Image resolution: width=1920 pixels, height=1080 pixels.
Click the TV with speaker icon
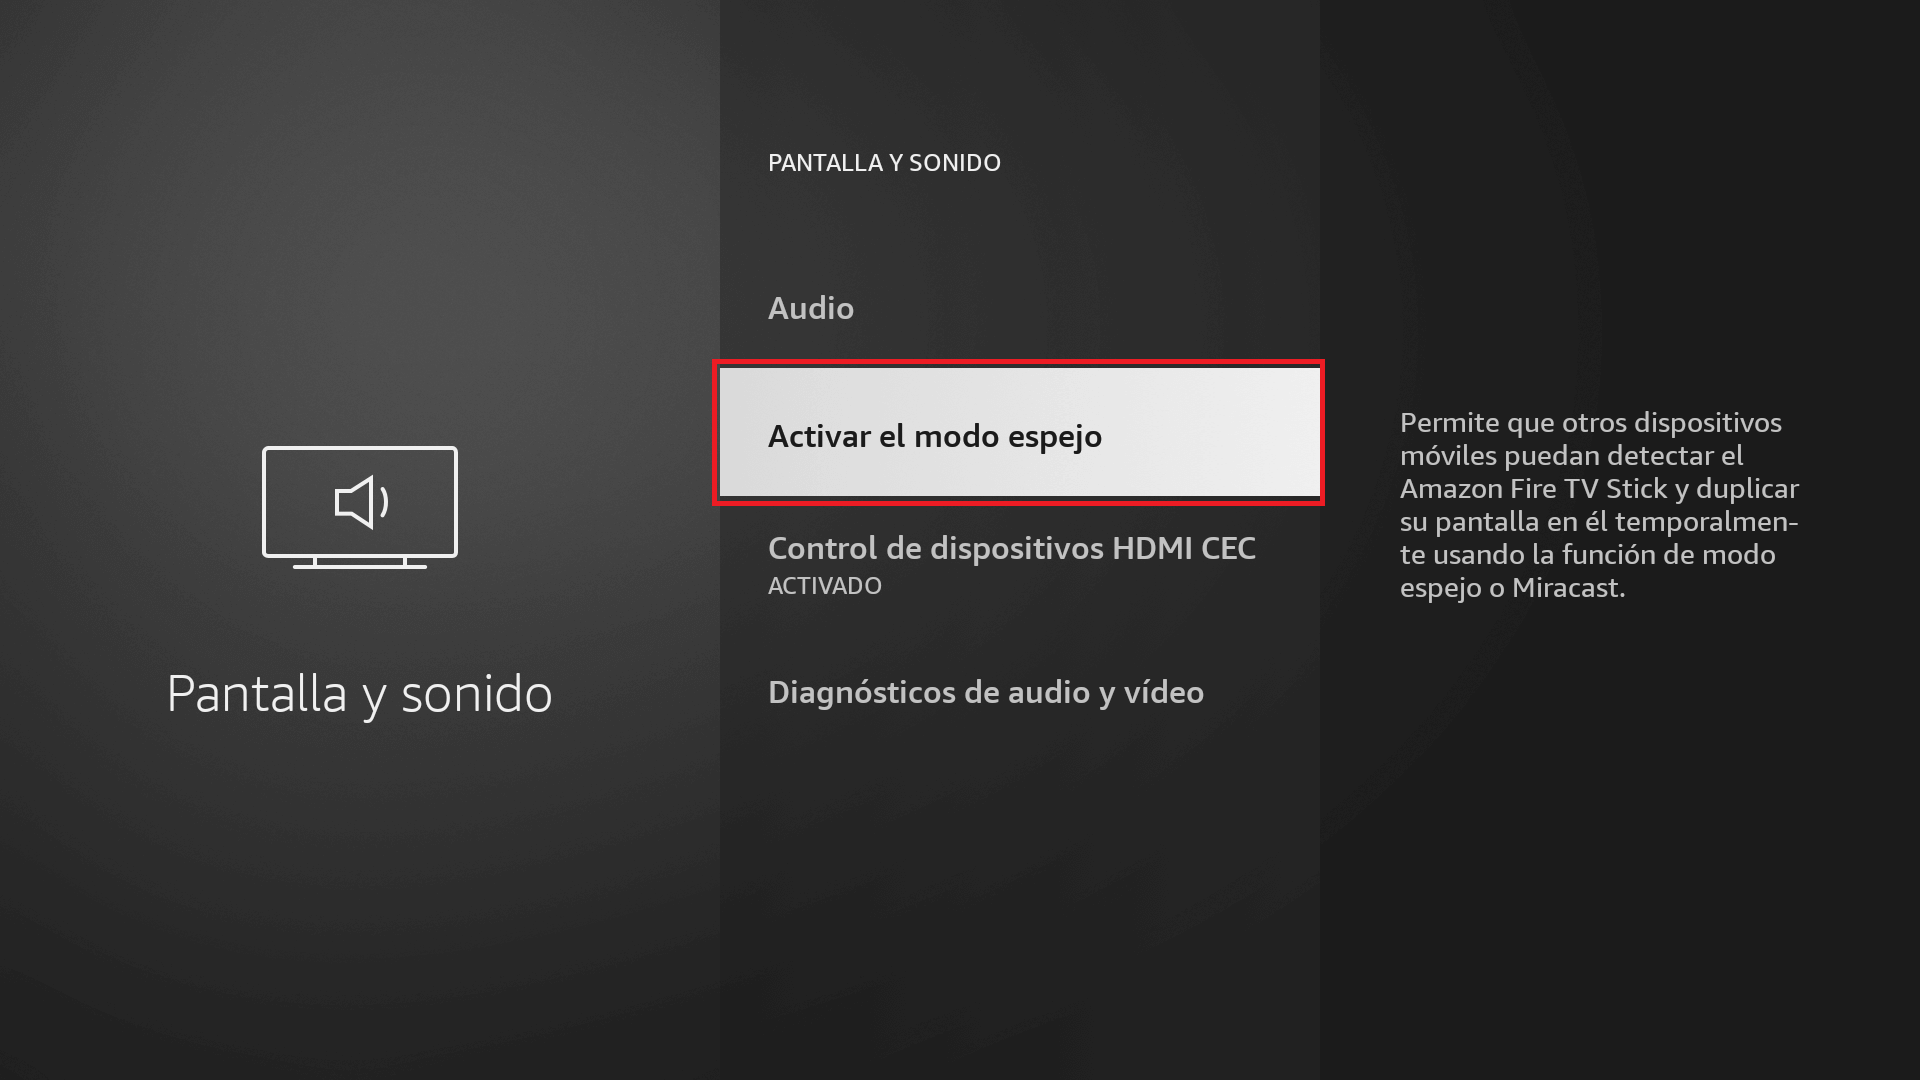[x=360, y=507]
